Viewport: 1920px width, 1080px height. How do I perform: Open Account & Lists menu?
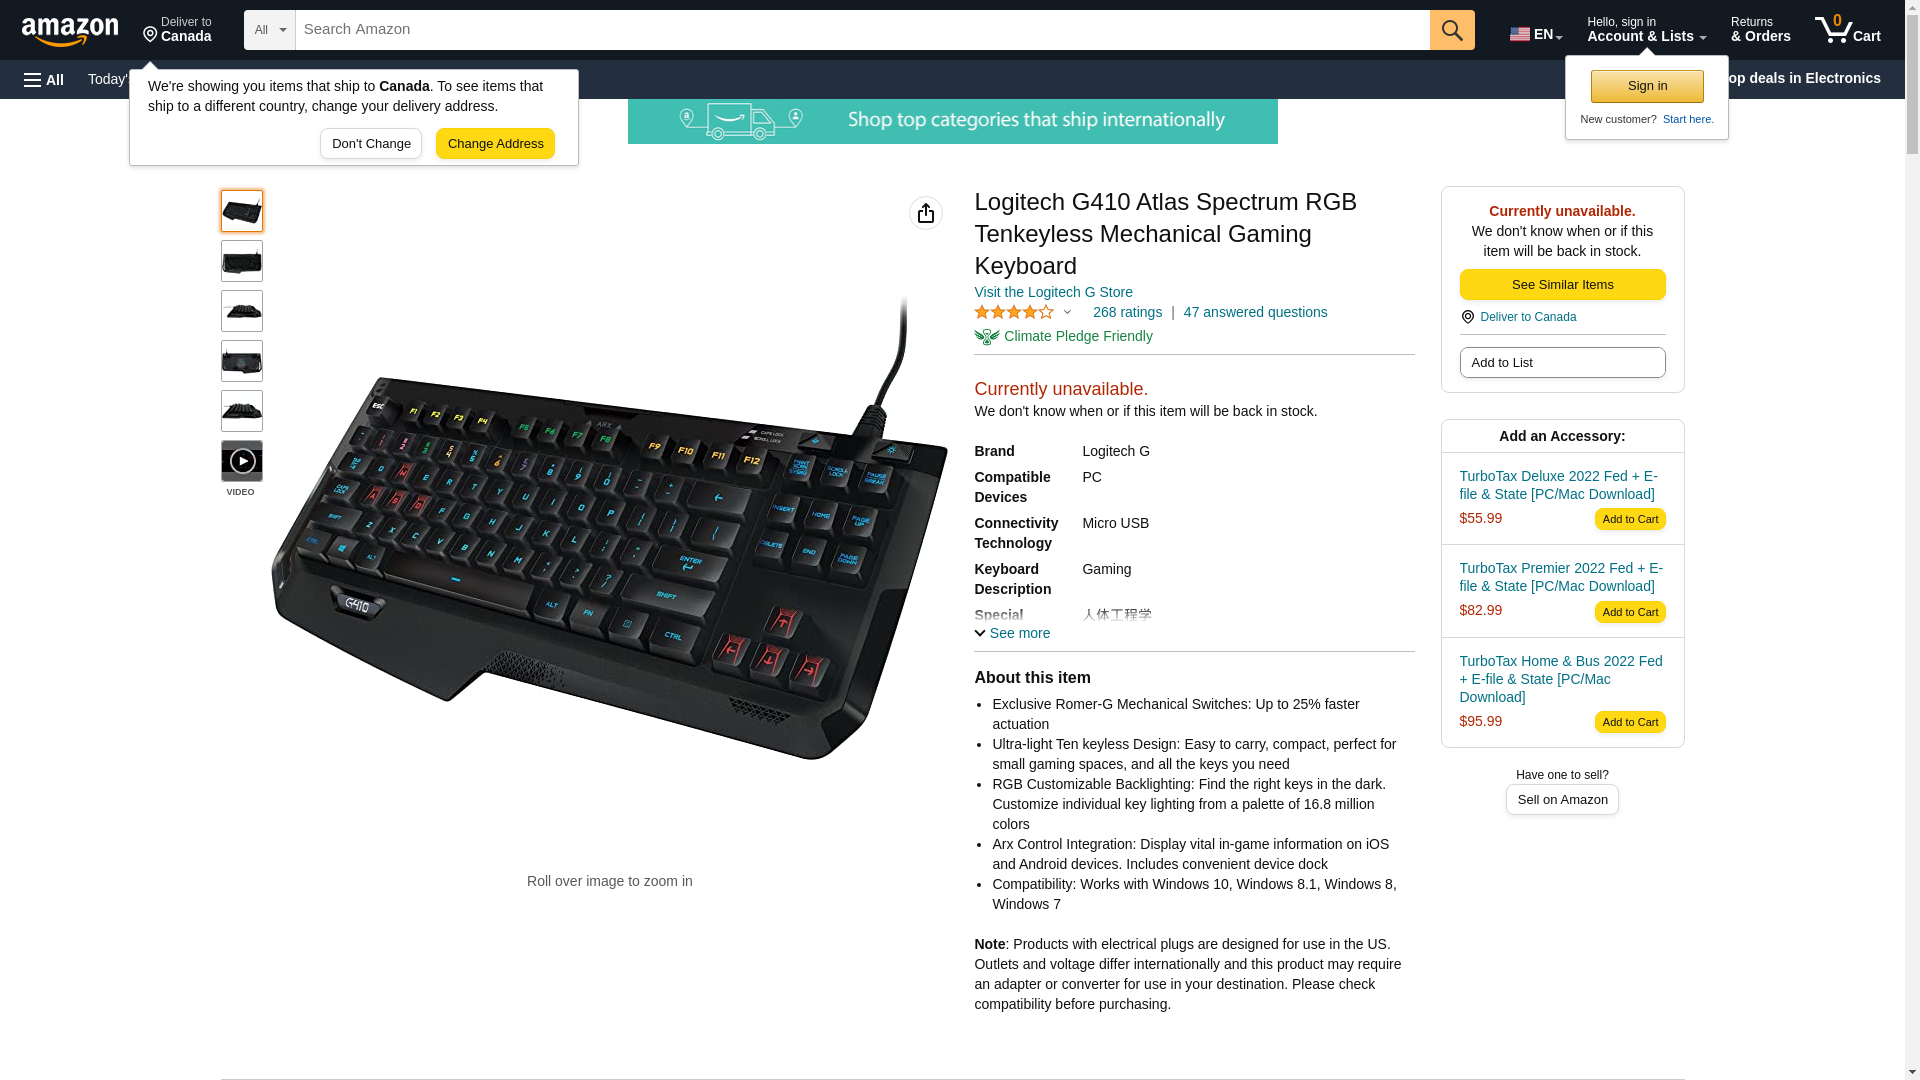[1646, 30]
